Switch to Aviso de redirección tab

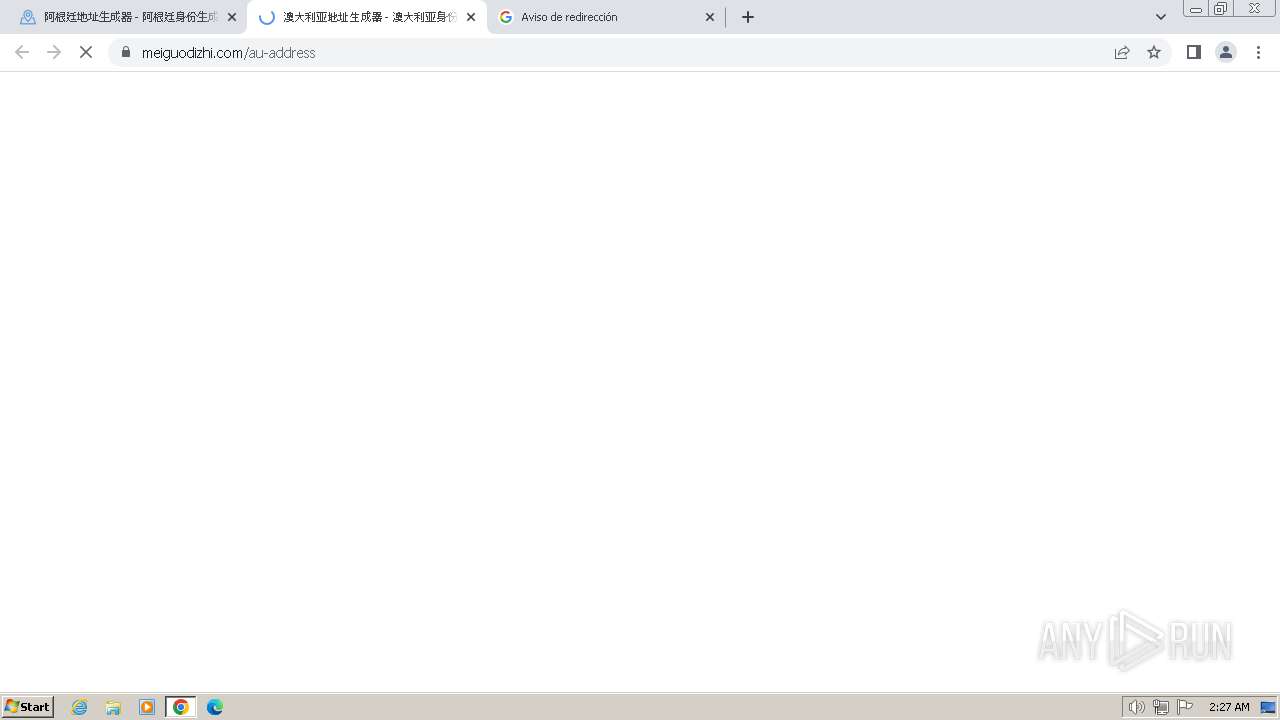(x=606, y=17)
